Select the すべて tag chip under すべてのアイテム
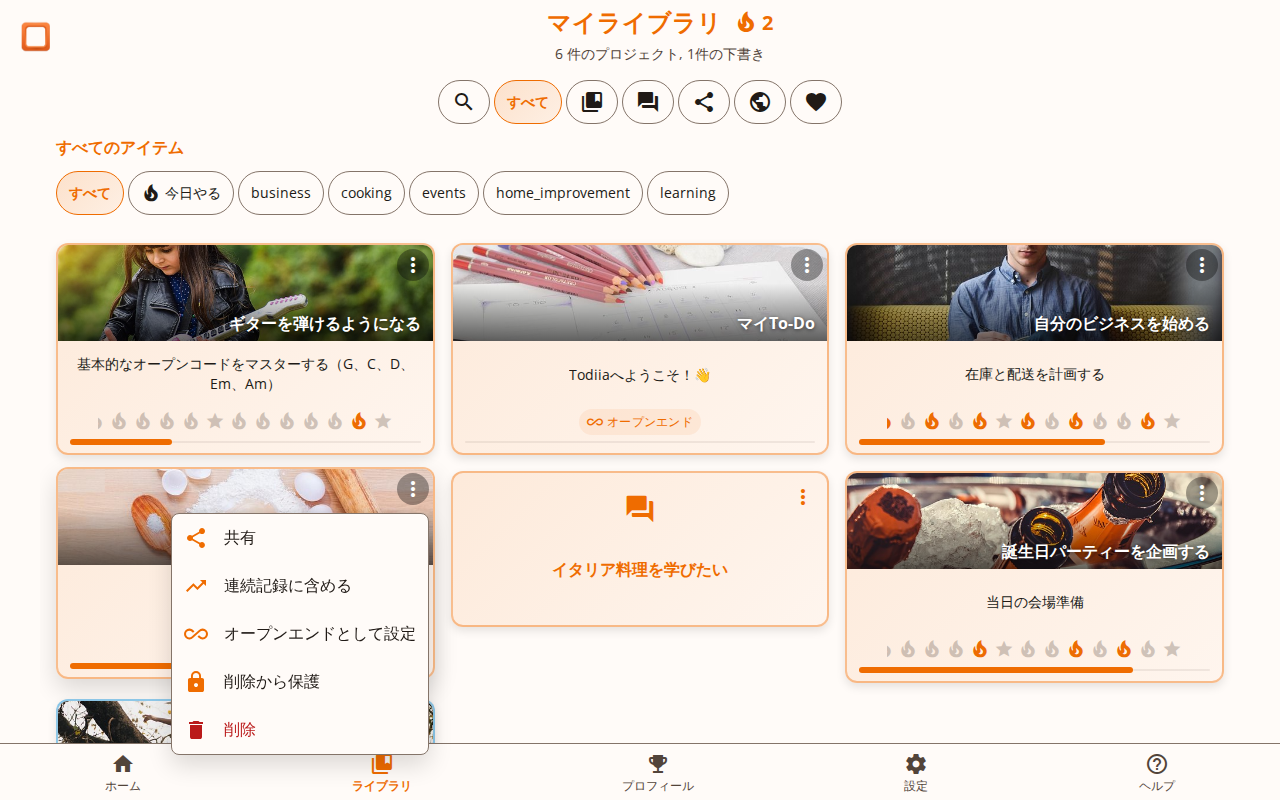 [90, 193]
